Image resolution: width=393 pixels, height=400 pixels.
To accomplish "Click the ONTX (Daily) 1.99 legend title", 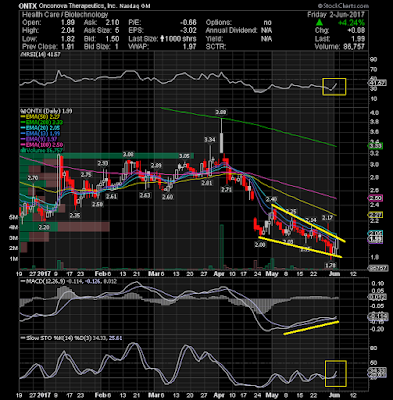I will coord(46,111).
